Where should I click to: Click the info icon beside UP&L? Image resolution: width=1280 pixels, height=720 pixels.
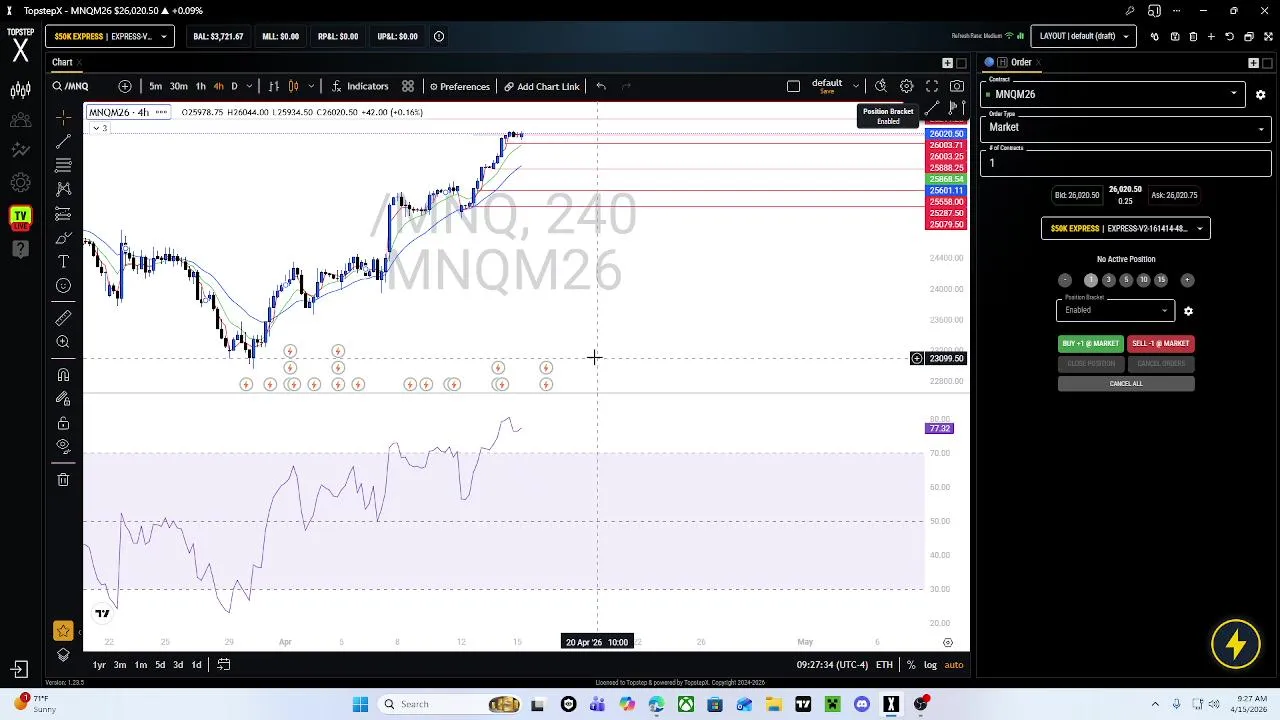click(438, 36)
